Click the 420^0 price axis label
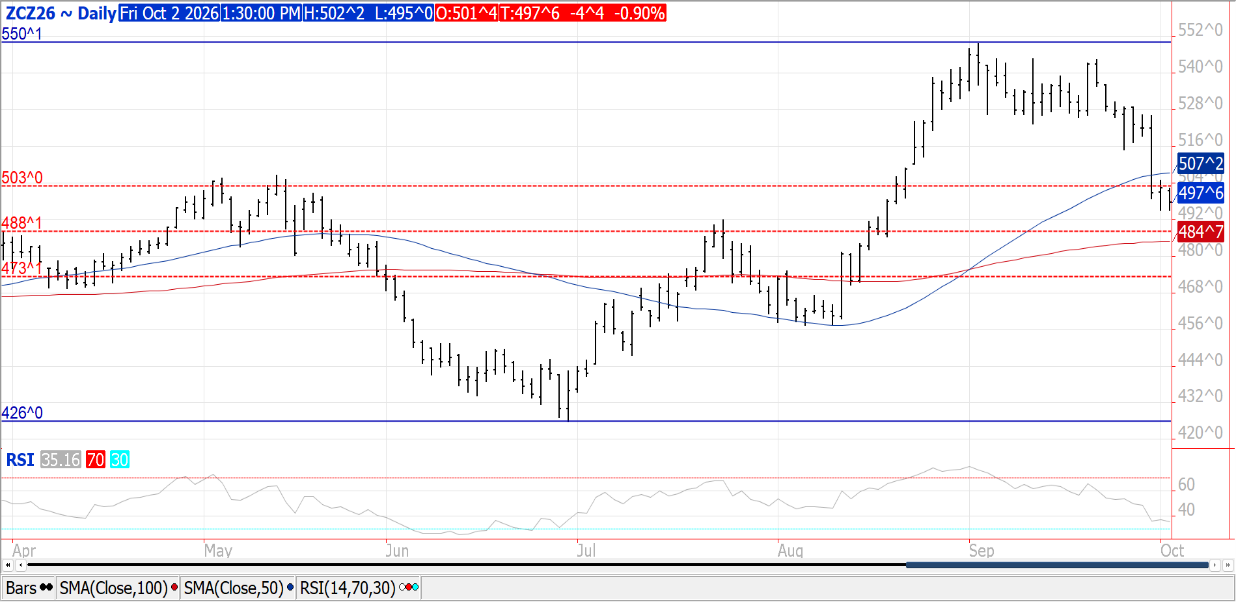Screen dimensions: 1236x602 click(x=1202, y=434)
